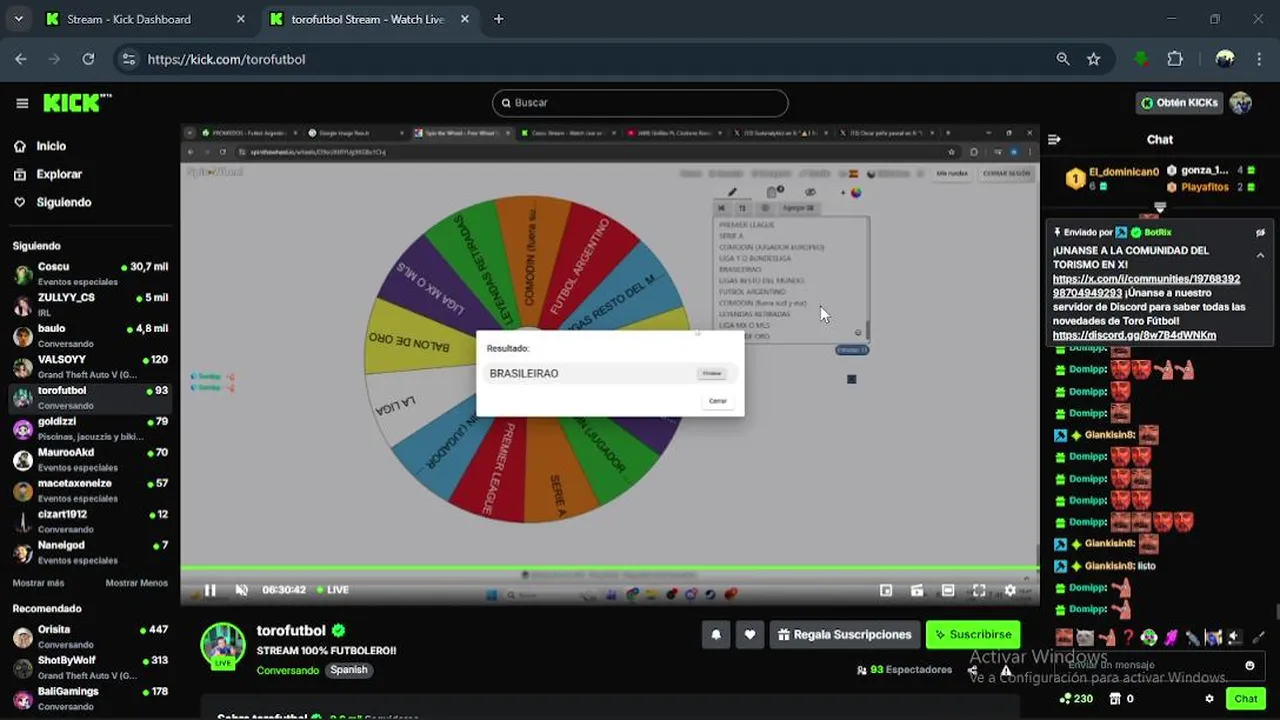1280x720 pixels.
Task: Share the stream via share icon
Action: tap(972, 670)
